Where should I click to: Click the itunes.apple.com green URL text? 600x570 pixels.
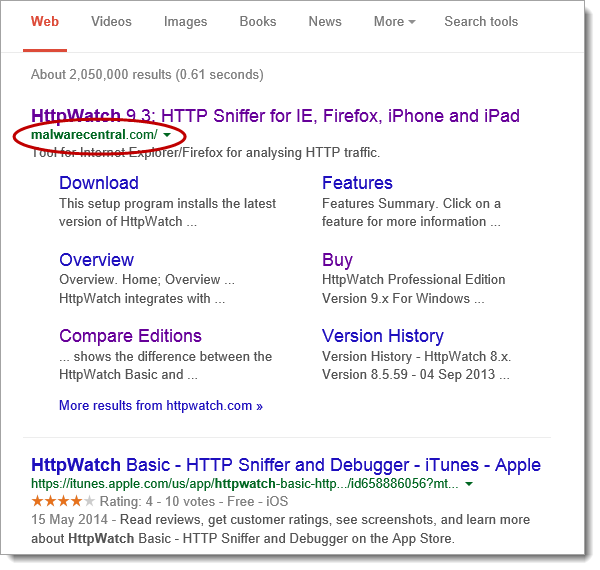pos(245,484)
